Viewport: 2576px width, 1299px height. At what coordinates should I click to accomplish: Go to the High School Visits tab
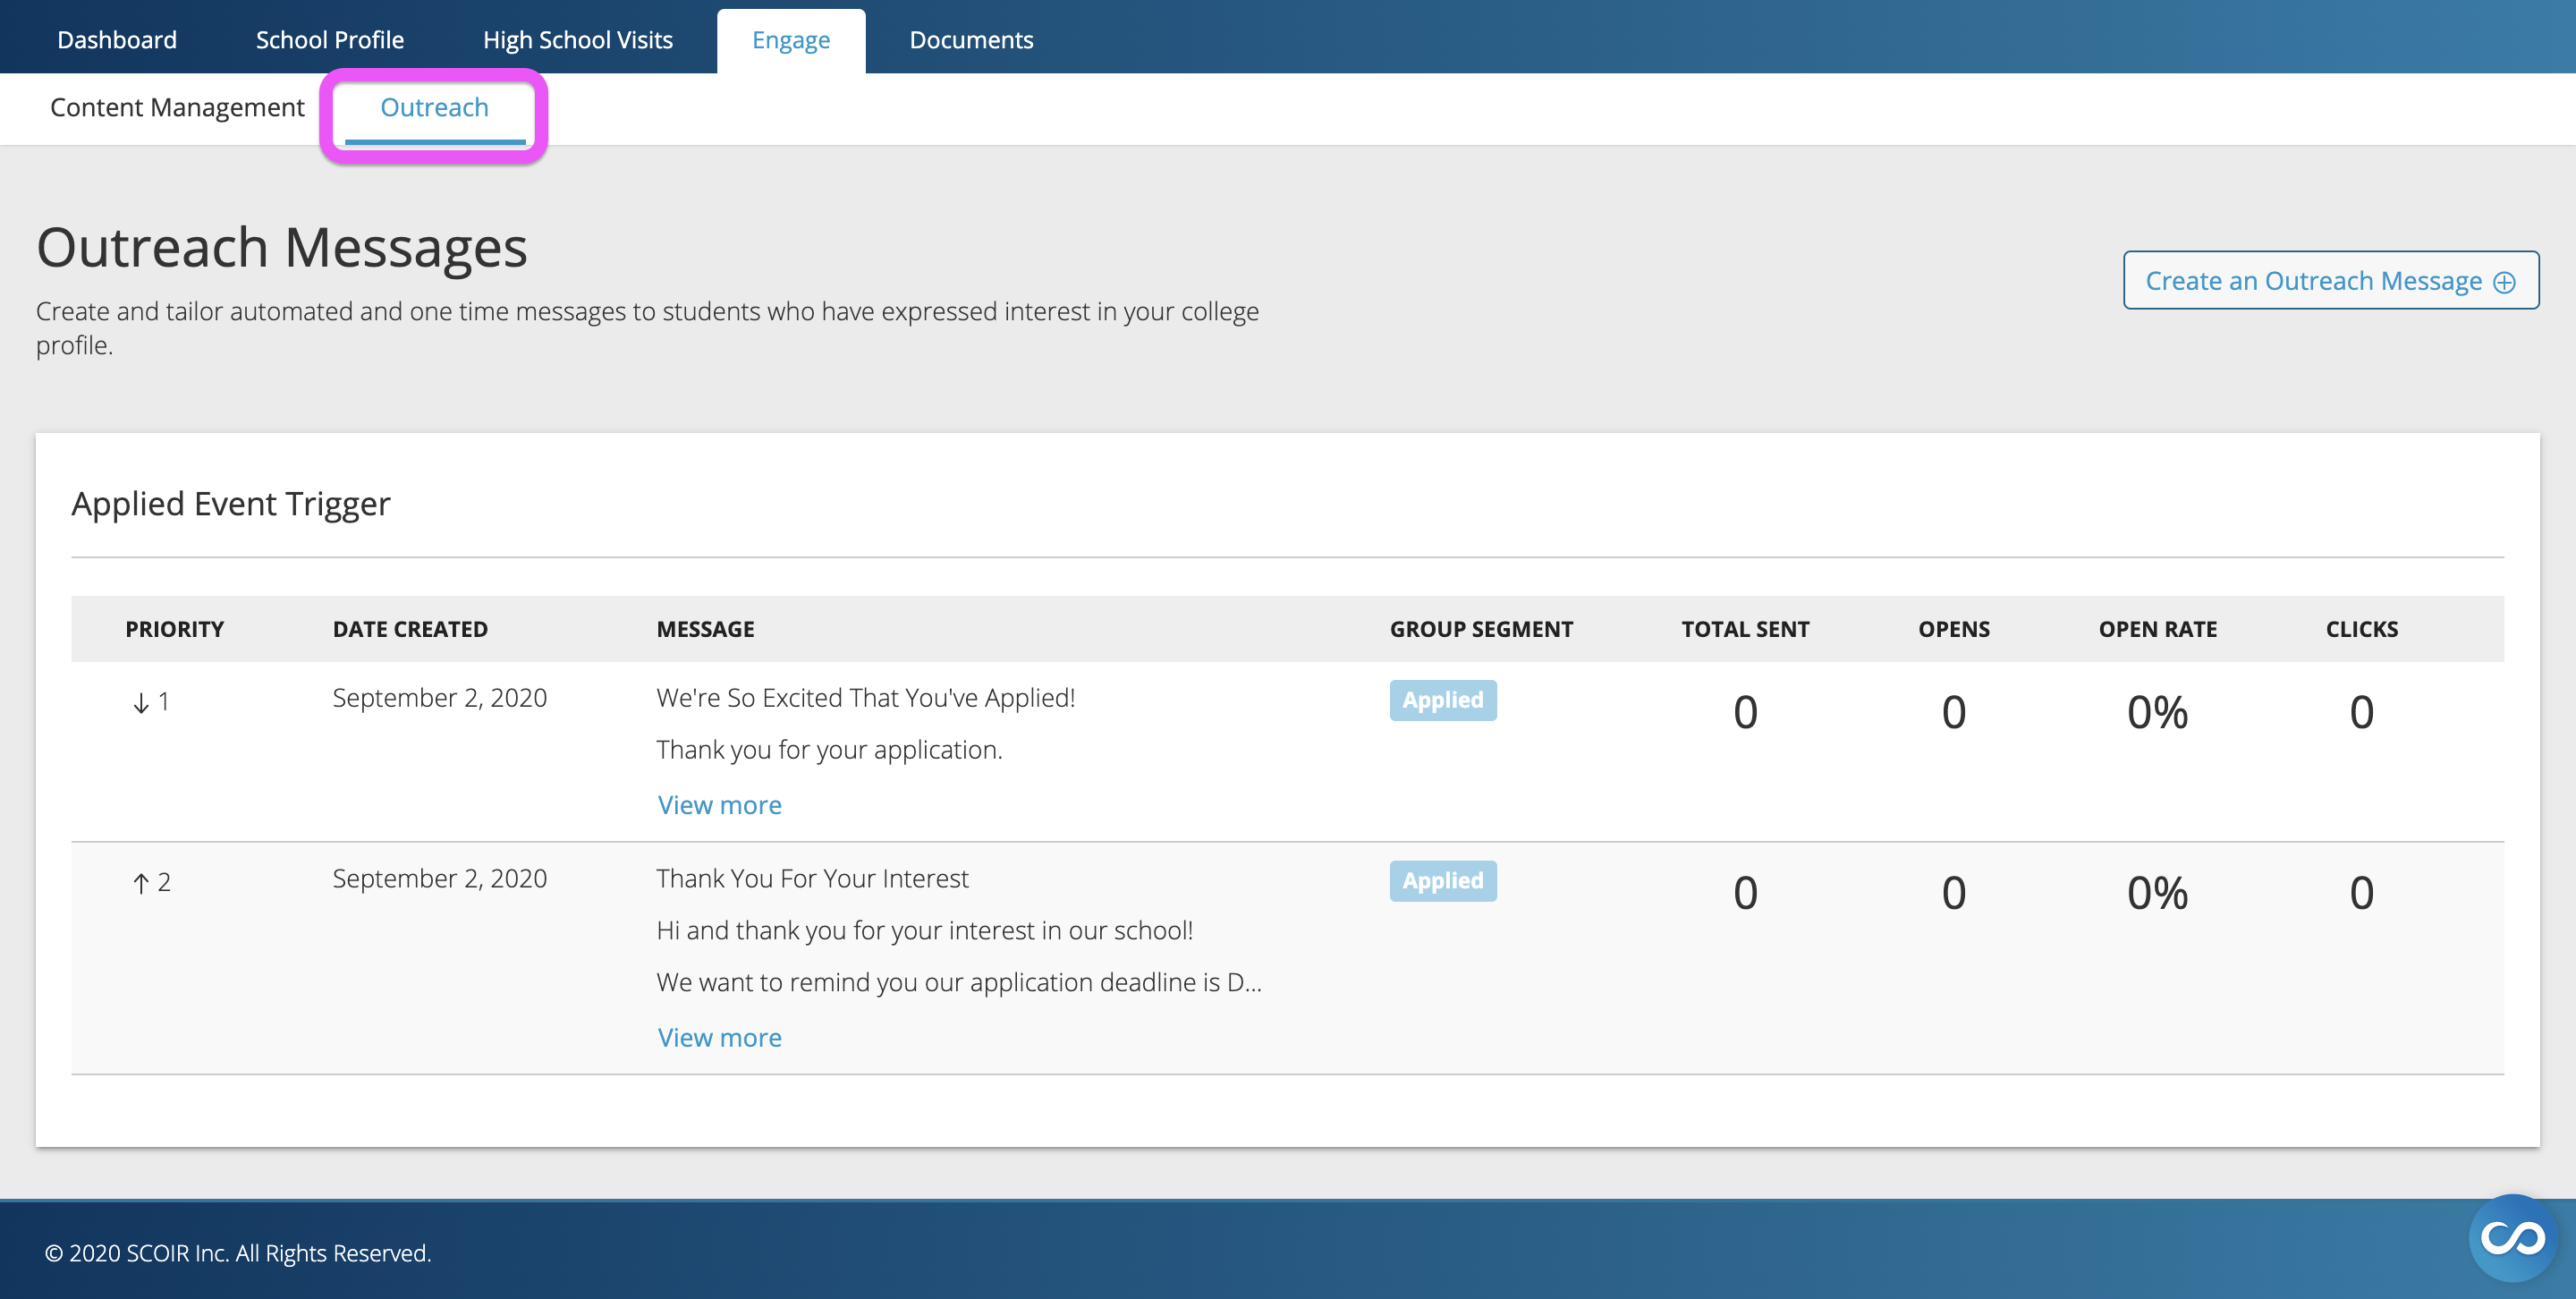pos(578,40)
